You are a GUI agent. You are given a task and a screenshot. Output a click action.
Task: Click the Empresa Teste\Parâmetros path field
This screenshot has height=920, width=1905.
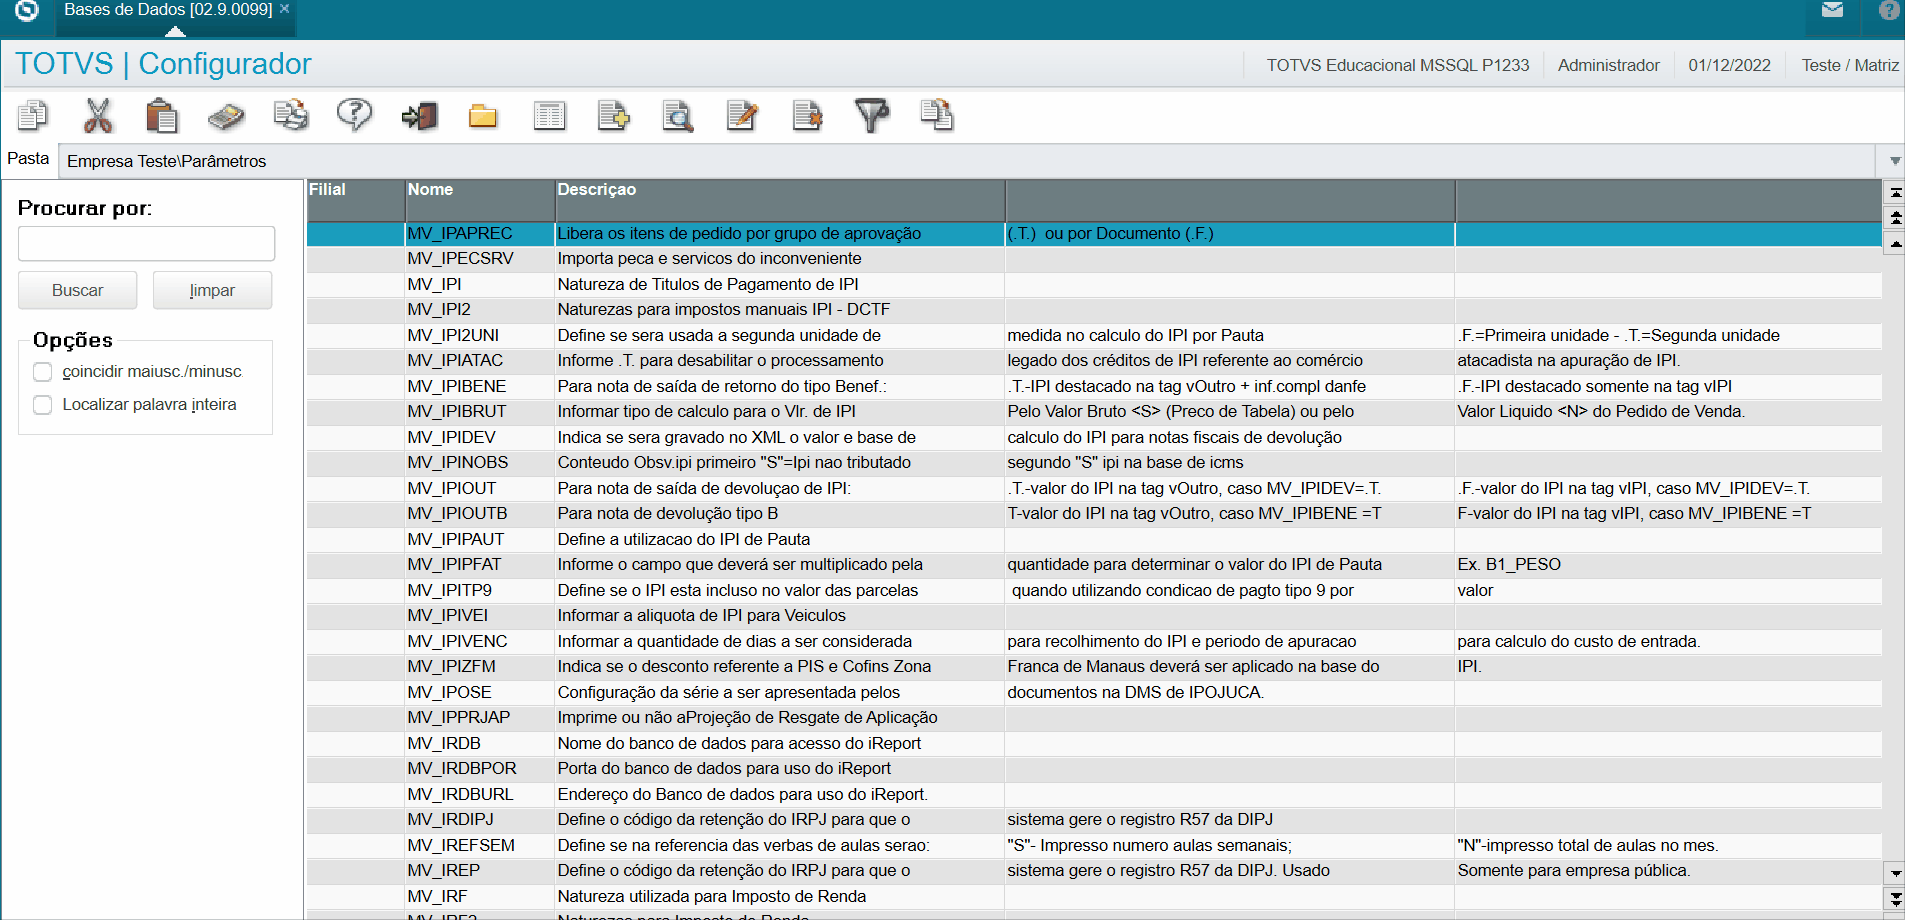pos(966,161)
